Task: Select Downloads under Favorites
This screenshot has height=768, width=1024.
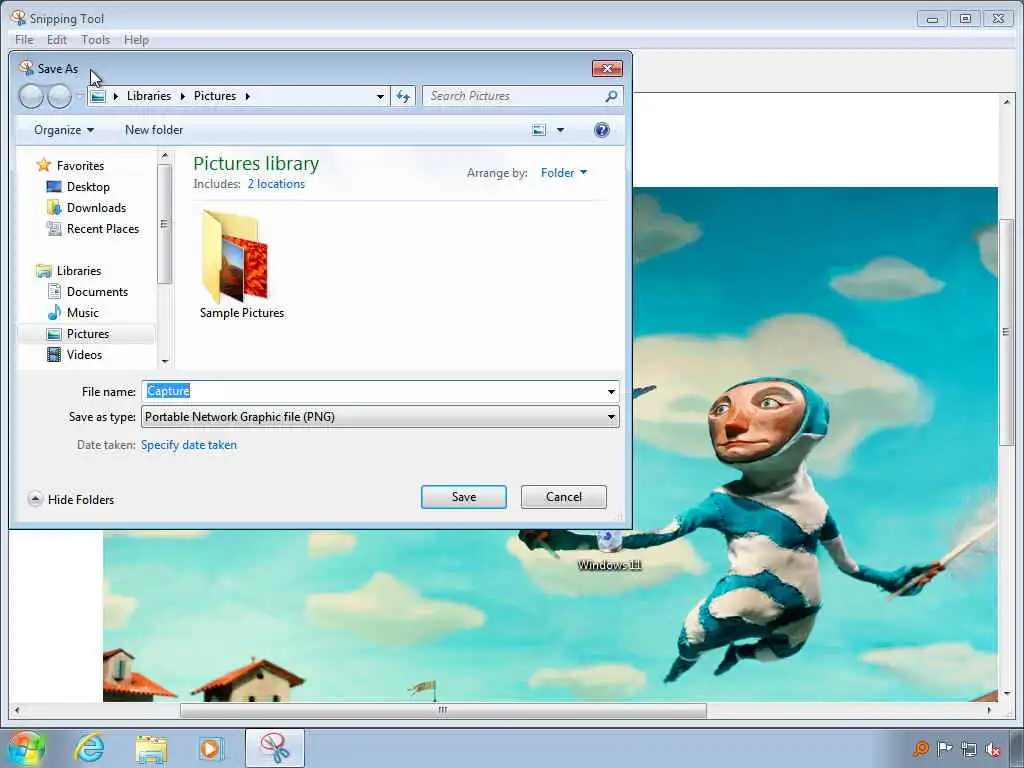Action: (97, 208)
